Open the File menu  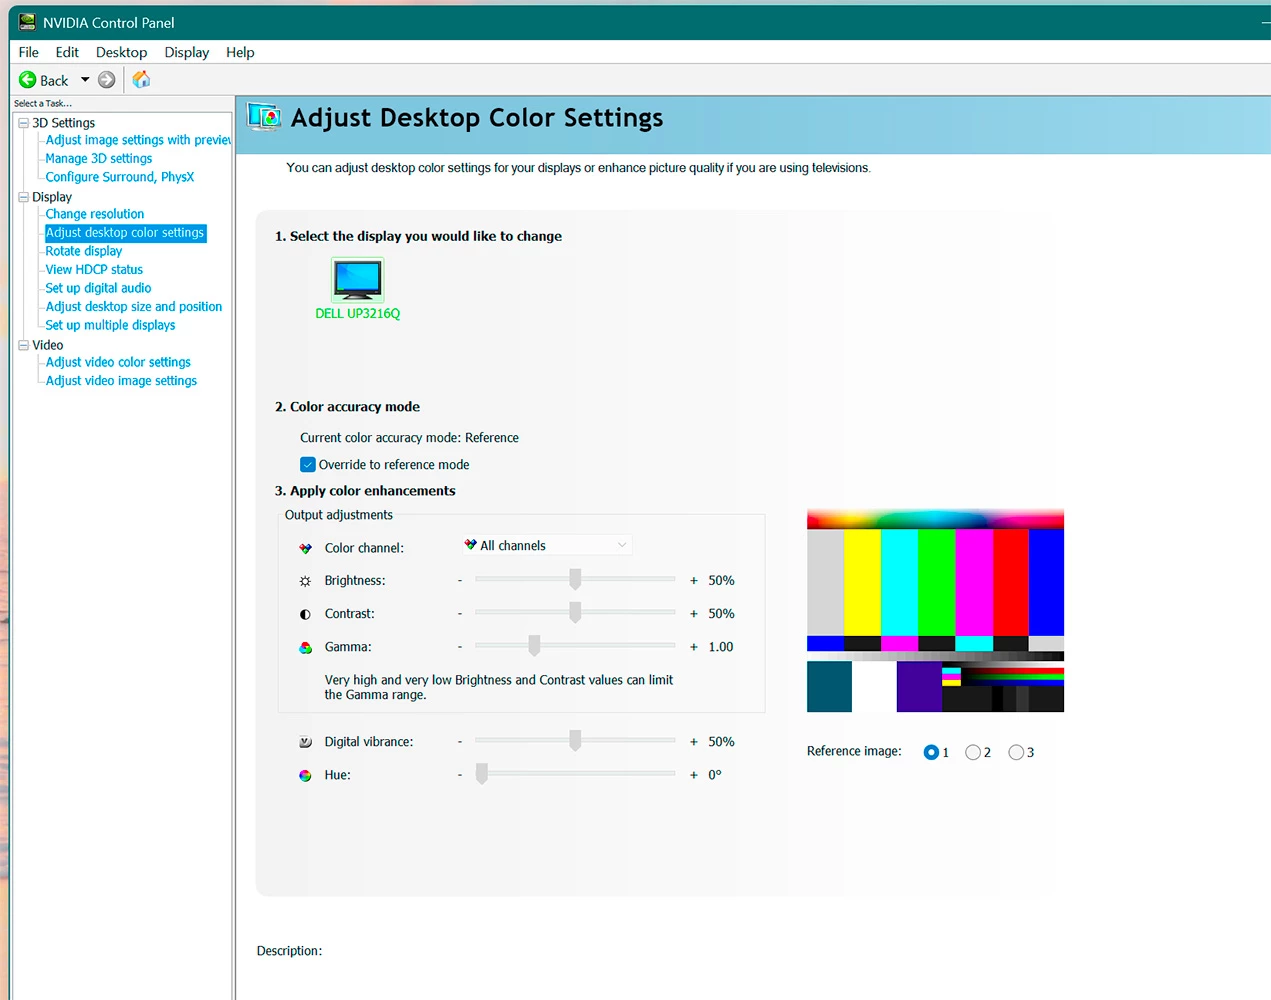coord(29,52)
